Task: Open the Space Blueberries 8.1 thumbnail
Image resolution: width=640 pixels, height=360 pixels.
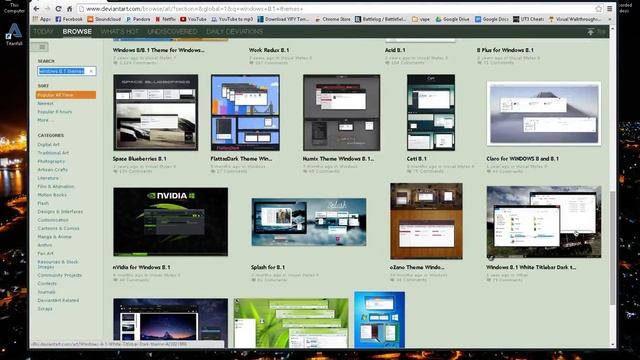Action: tap(156, 113)
